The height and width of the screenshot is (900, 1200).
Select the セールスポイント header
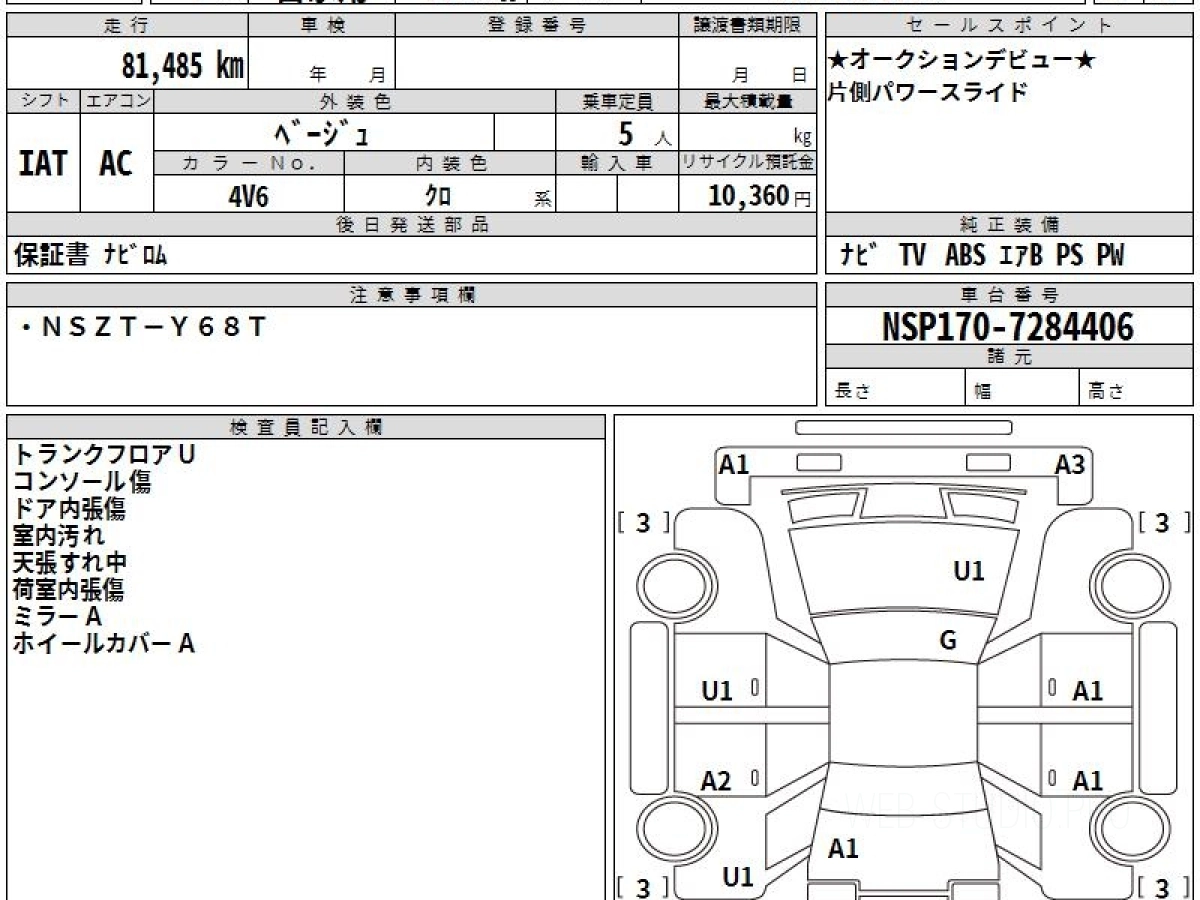[x=1010, y=26]
